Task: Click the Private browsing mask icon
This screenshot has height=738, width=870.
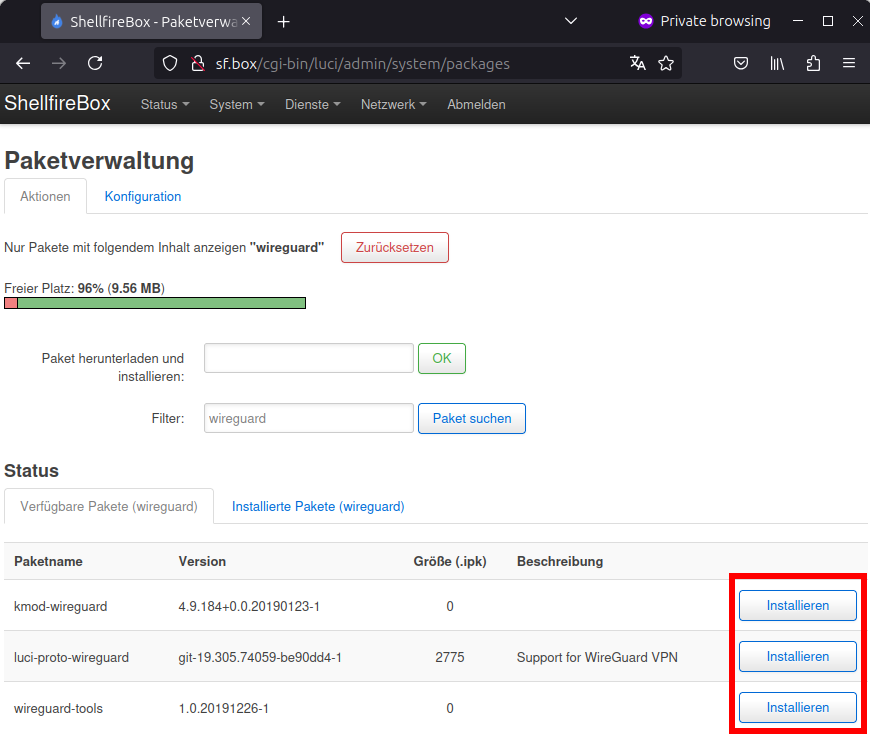Action: [646, 21]
